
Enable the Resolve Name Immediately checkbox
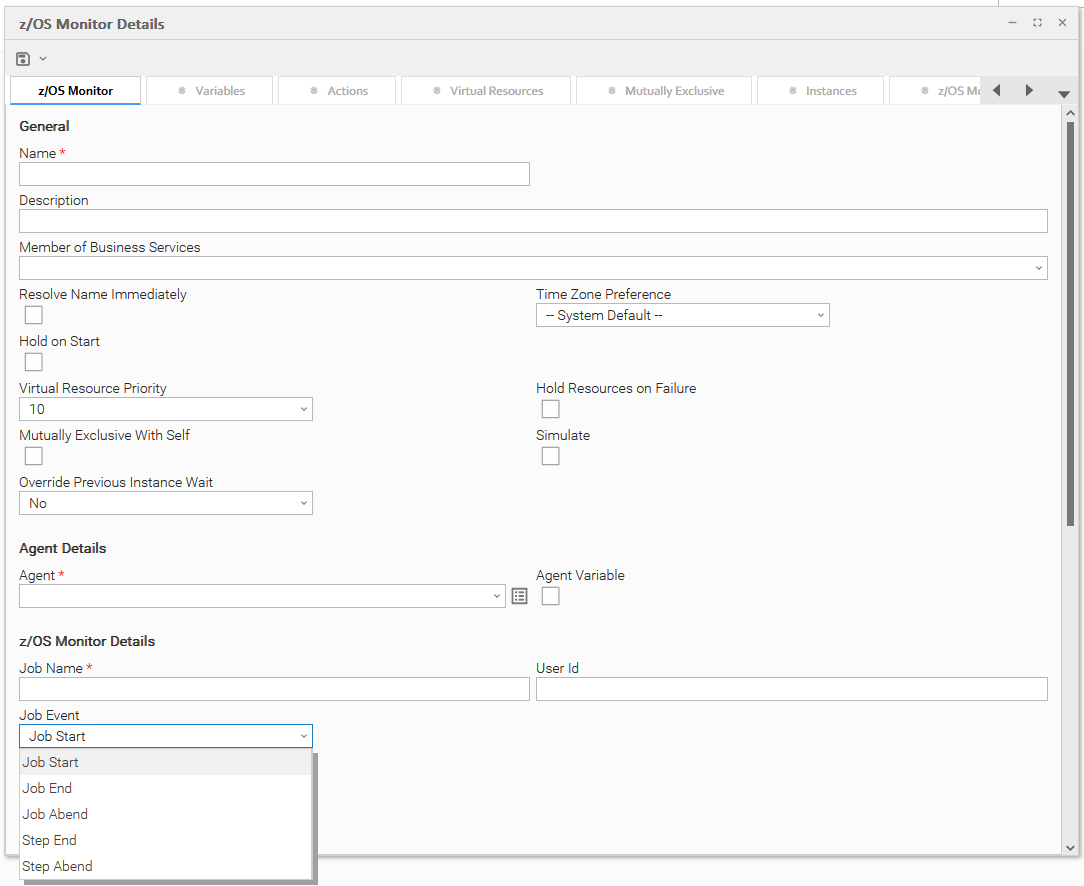tap(34, 315)
